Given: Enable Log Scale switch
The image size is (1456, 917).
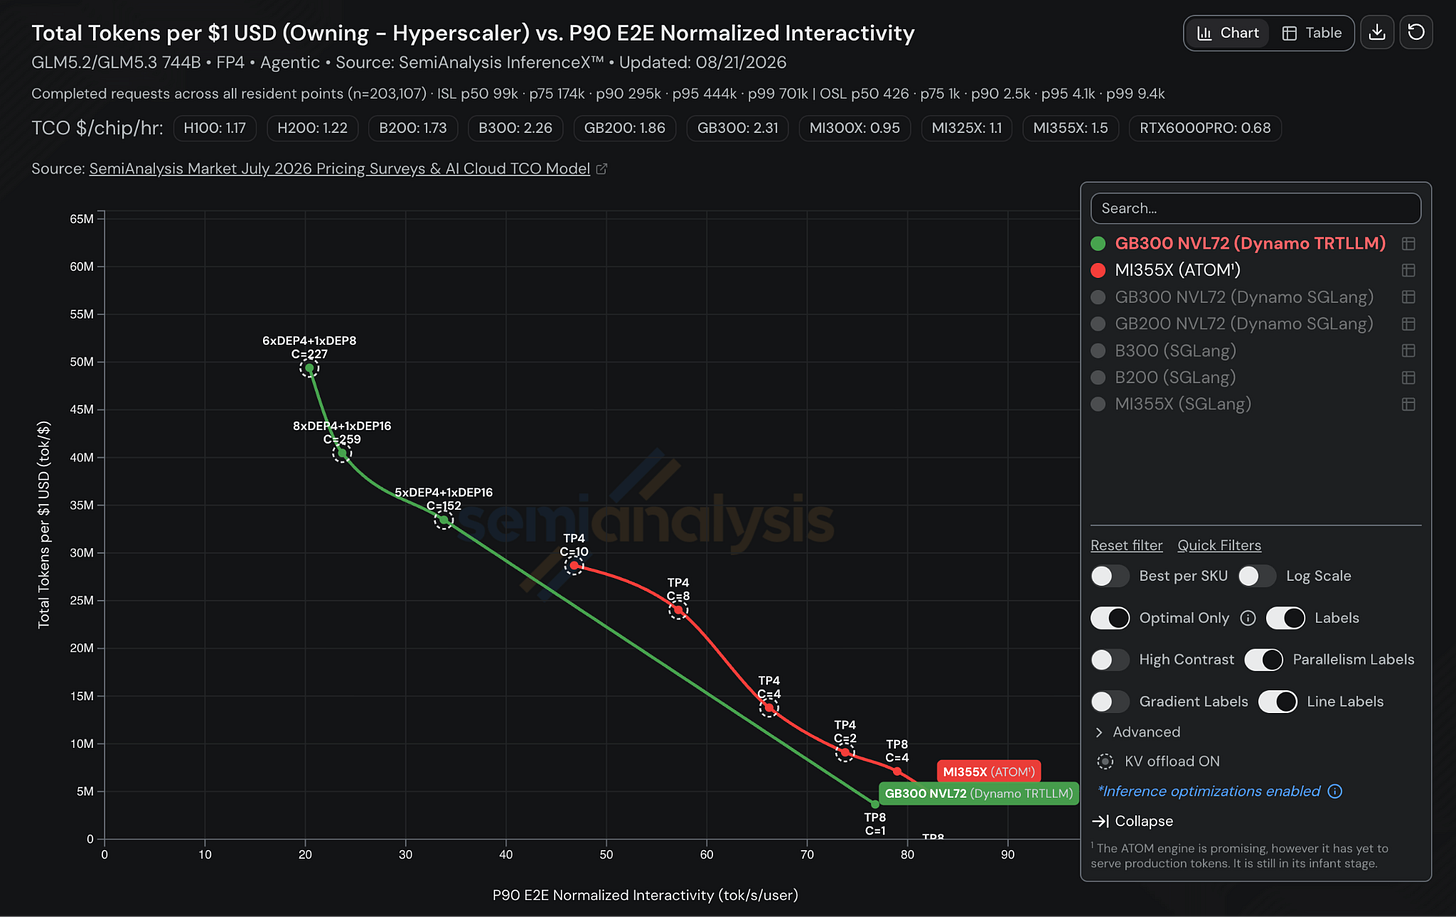Looking at the screenshot, I should pos(1257,576).
